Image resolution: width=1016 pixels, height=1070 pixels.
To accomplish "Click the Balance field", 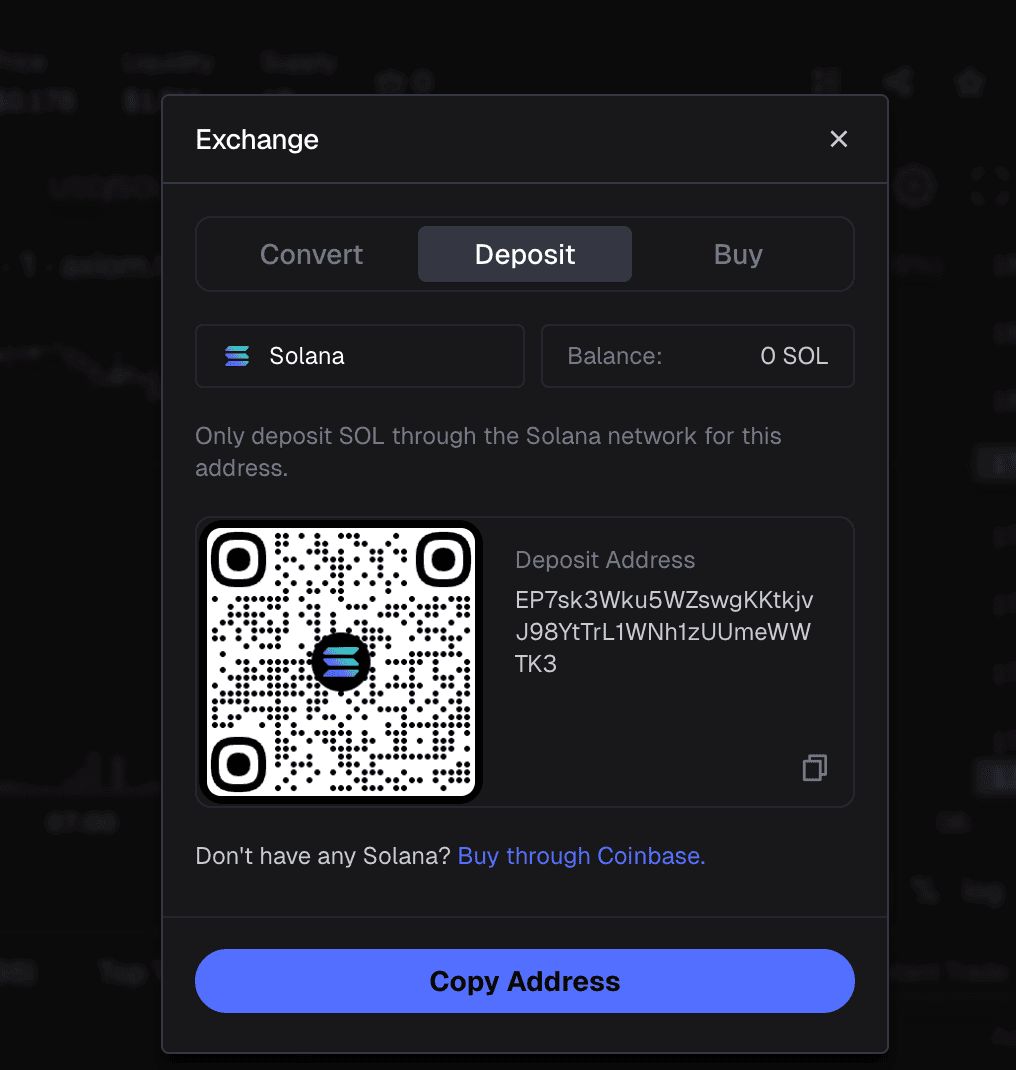I will point(697,356).
